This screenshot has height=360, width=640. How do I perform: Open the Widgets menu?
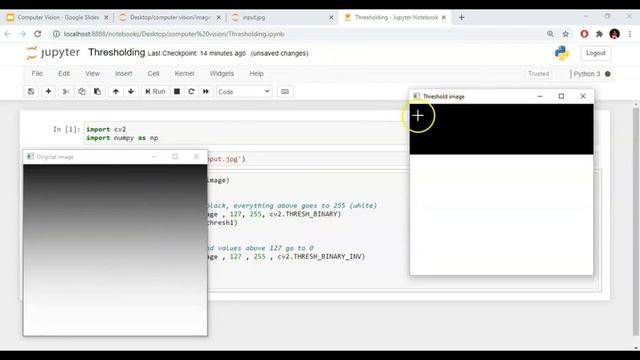point(221,73)
